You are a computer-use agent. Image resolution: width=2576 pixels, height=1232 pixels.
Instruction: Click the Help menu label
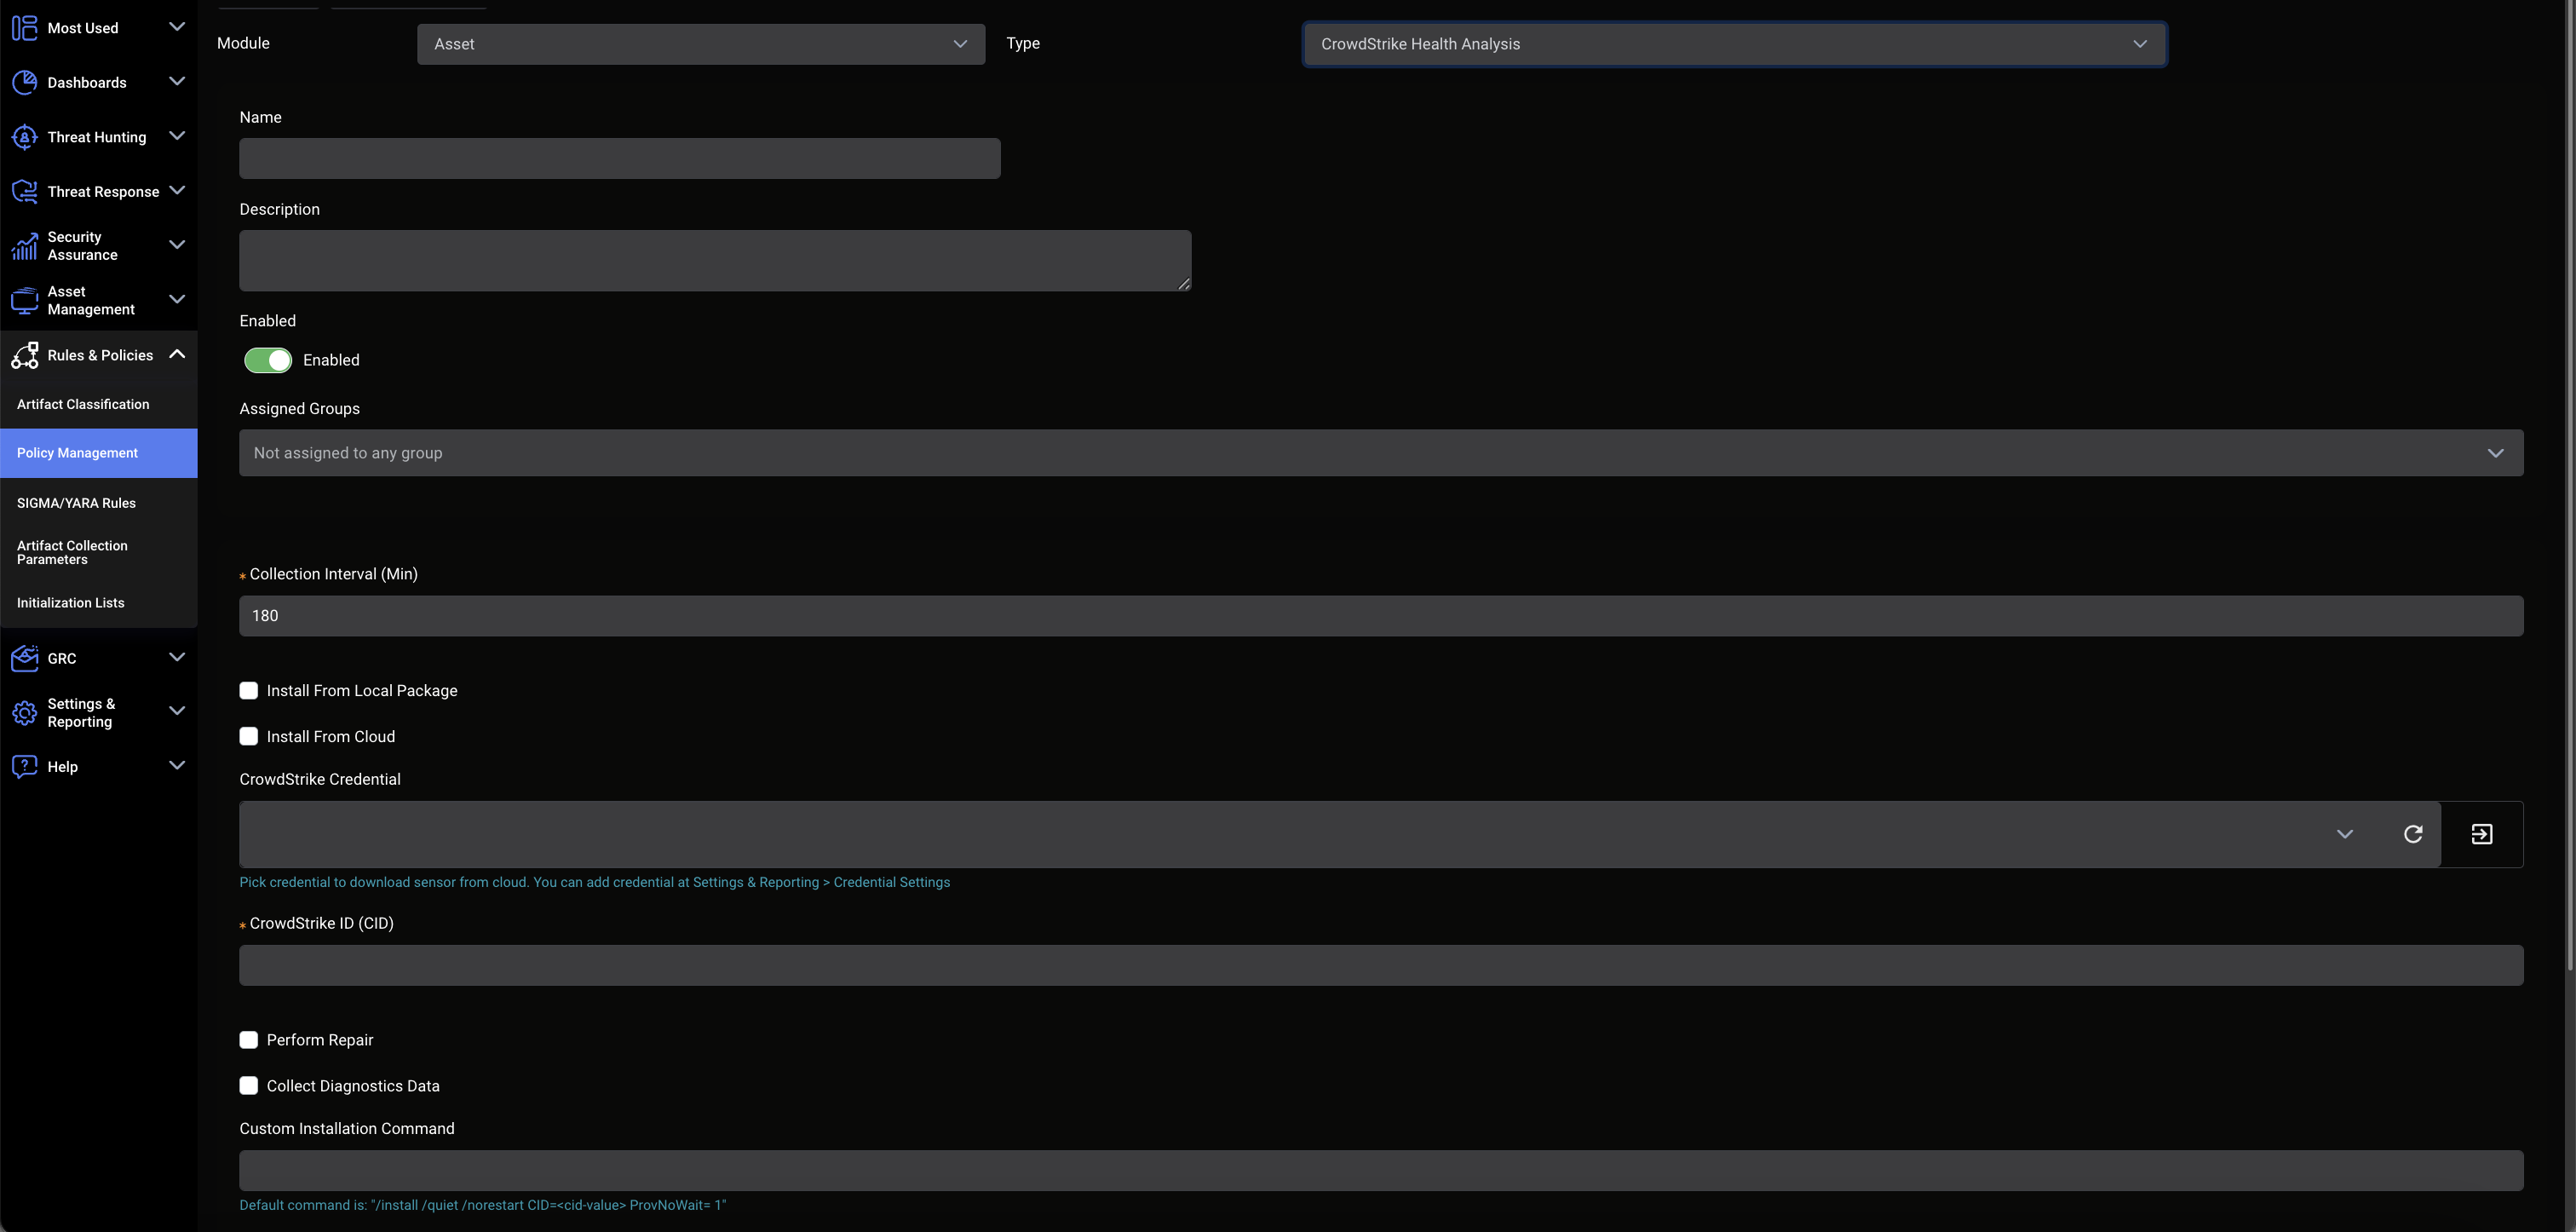pos(62,767)
